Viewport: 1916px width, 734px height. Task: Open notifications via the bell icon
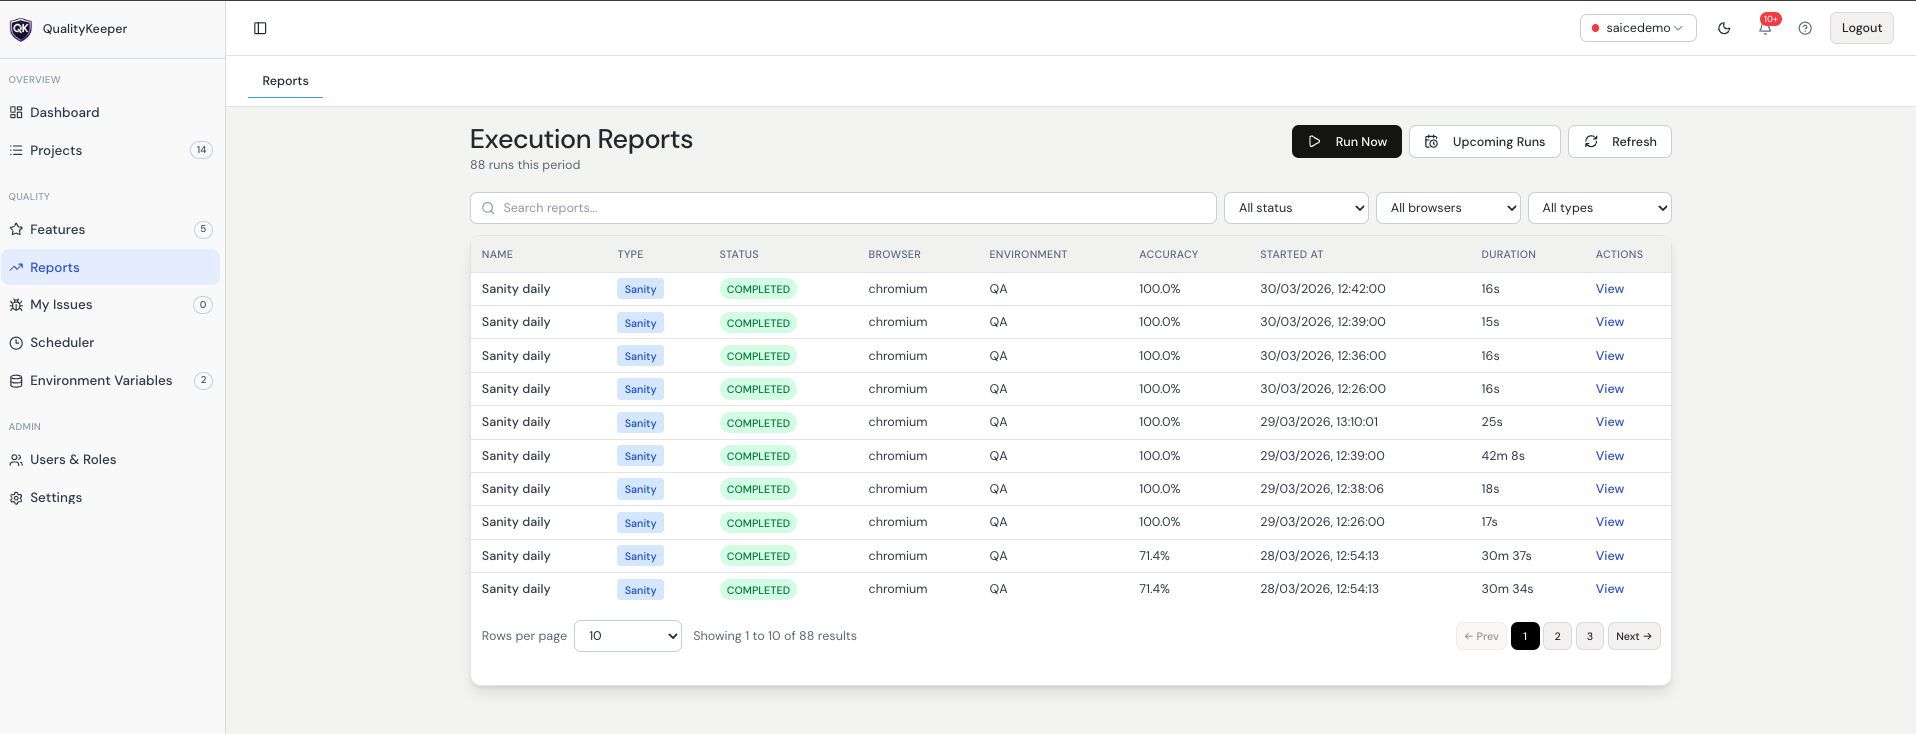1765,28
